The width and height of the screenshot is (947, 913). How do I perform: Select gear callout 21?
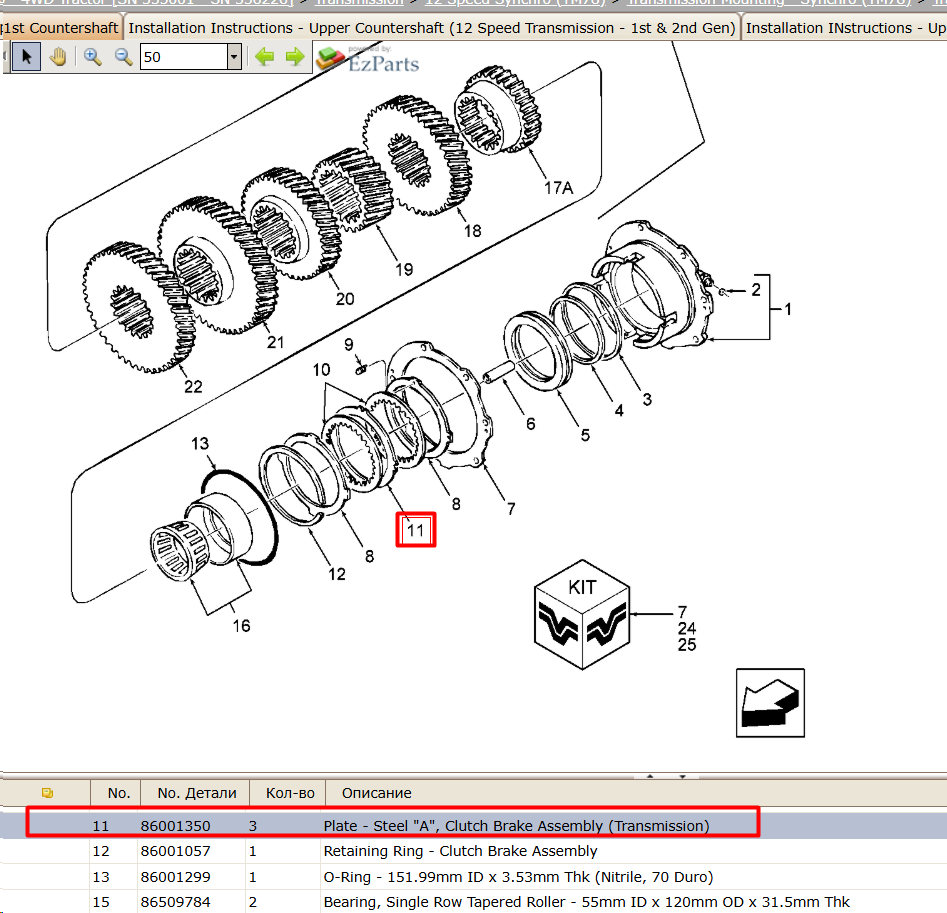click(x=275, y=342)
